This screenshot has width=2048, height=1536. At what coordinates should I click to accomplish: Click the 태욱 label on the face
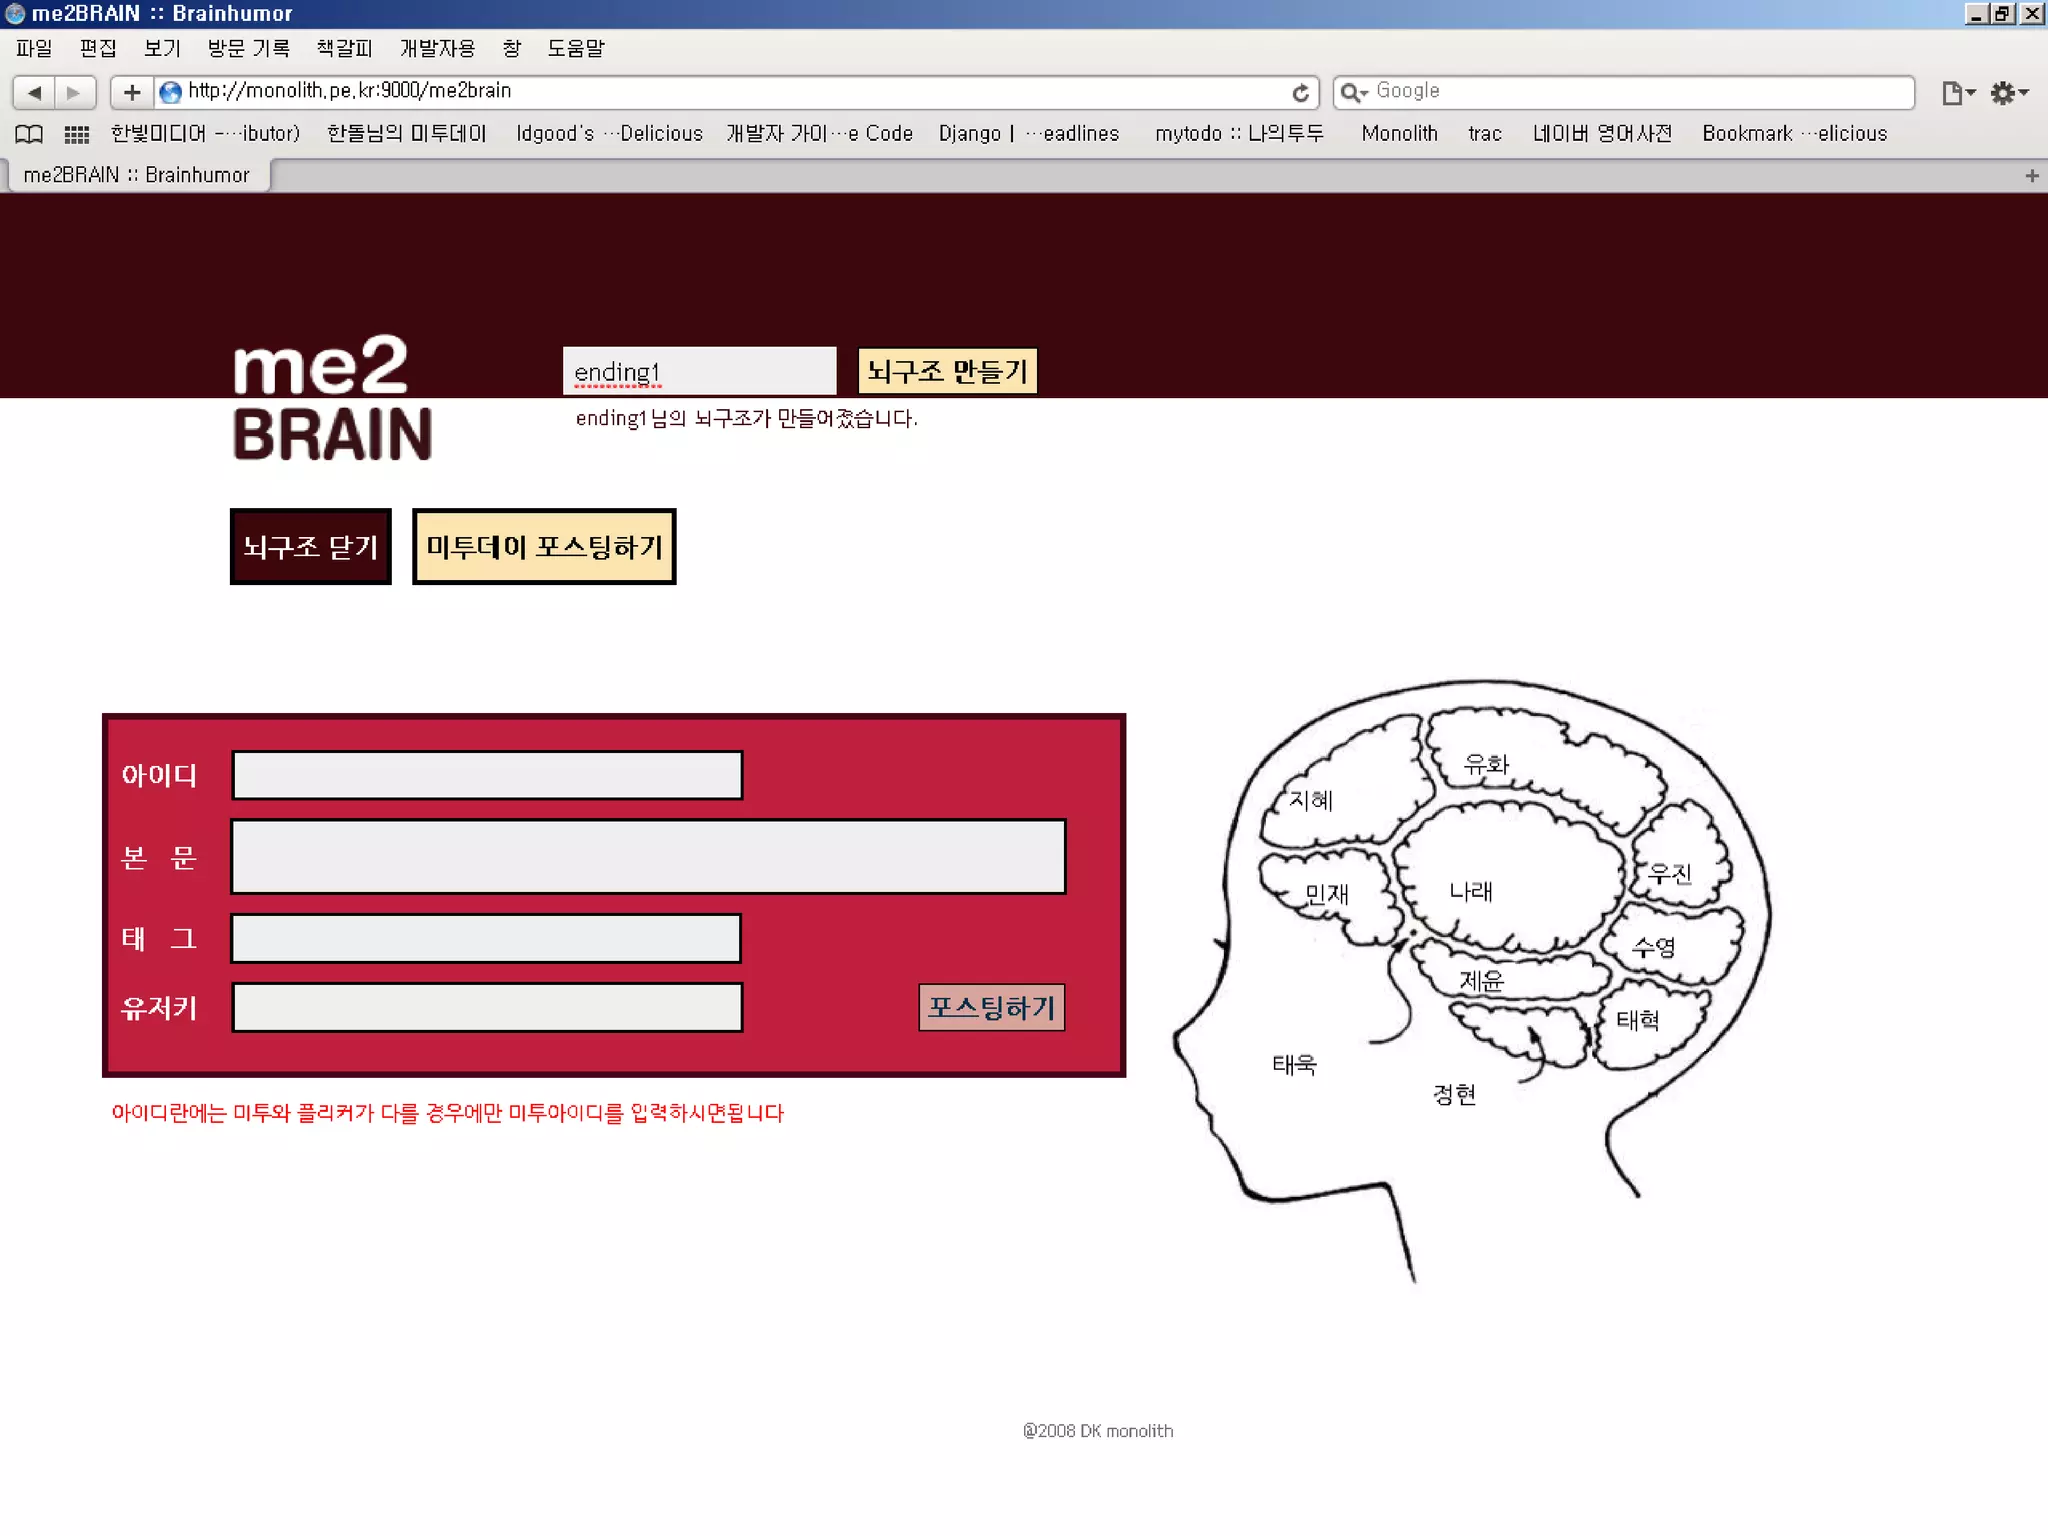[1294, 1064]
